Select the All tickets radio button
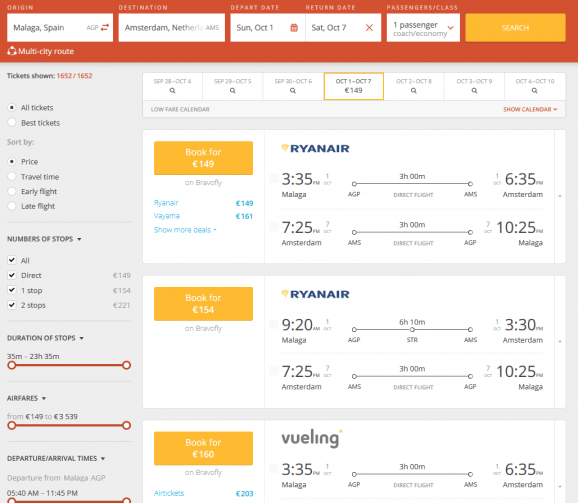This screenshot has width=578, height=503. (x=12, y=108)
